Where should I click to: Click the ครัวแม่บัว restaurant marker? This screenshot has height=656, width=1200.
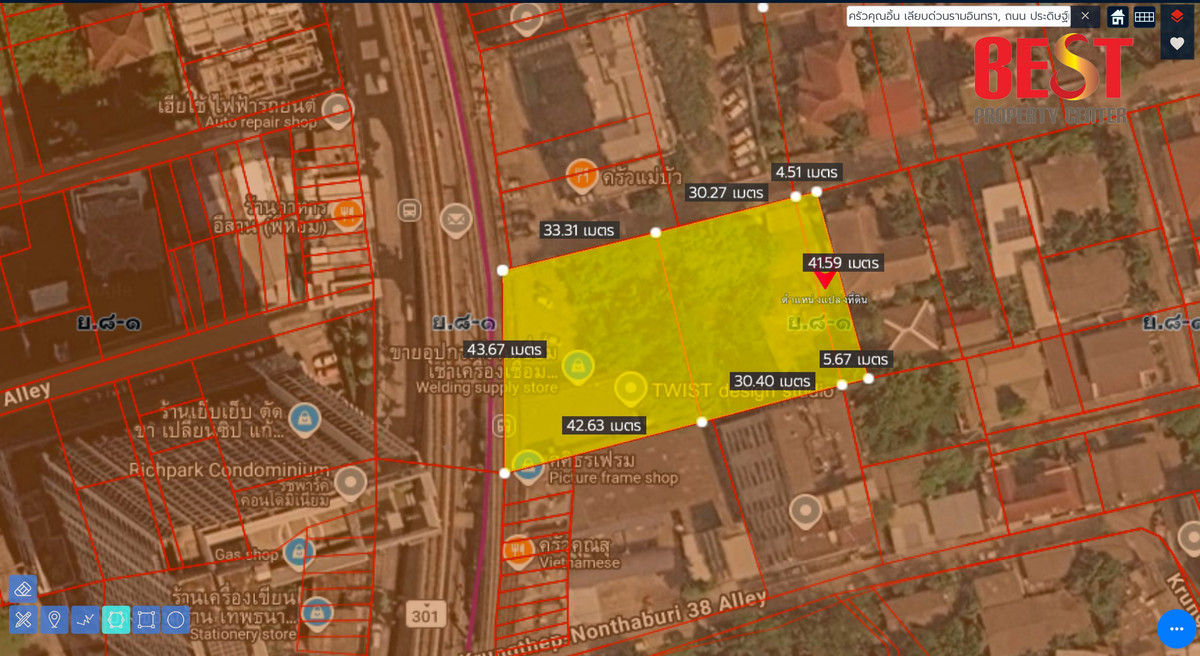(x=581, y=175)
